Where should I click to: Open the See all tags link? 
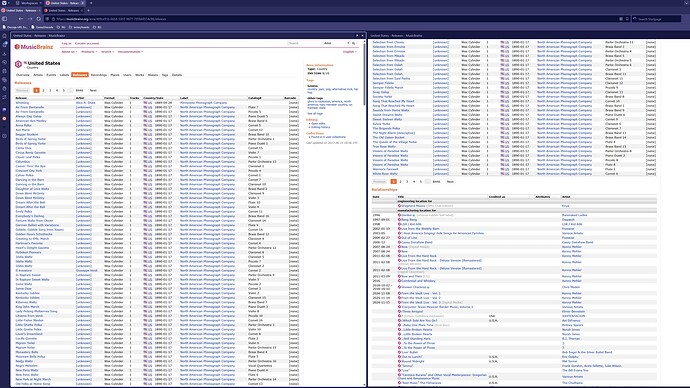click(315, 113)
